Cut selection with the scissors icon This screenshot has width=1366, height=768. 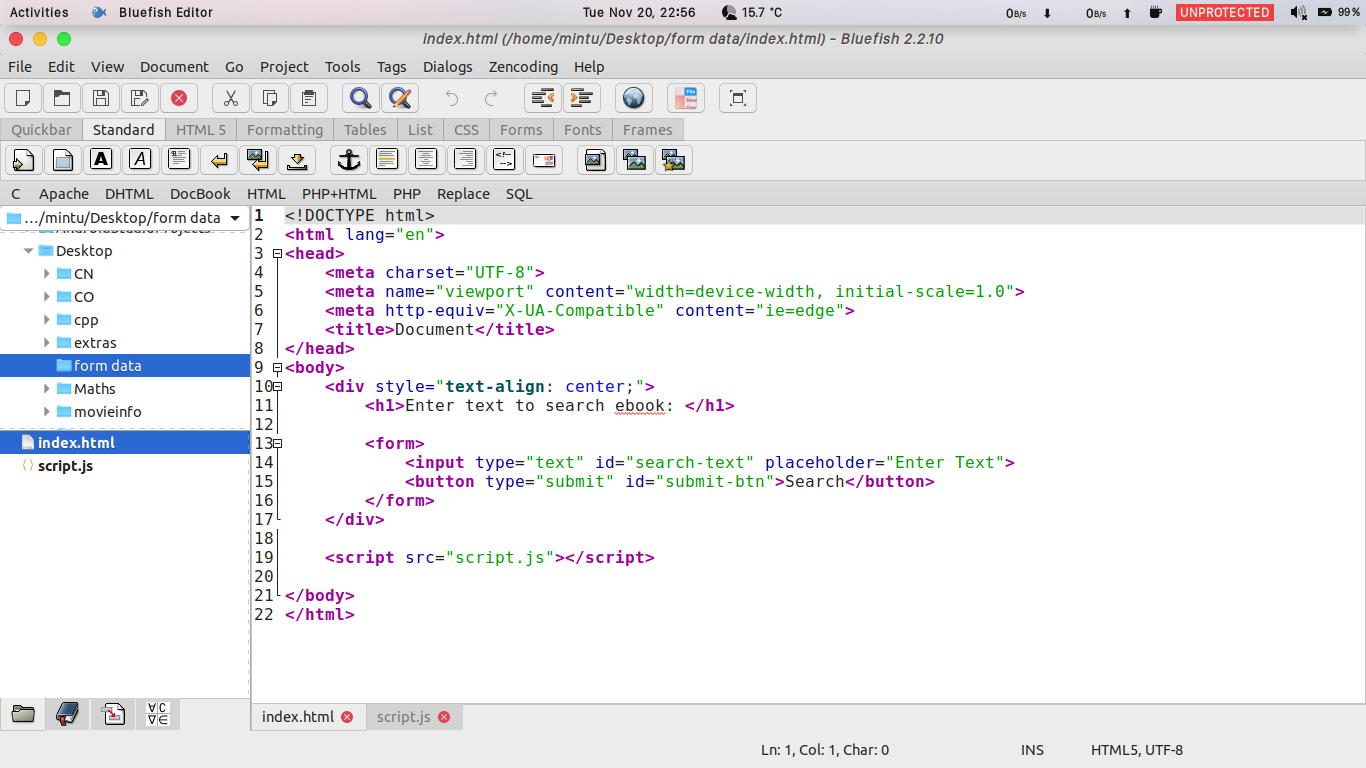[231, 98]
